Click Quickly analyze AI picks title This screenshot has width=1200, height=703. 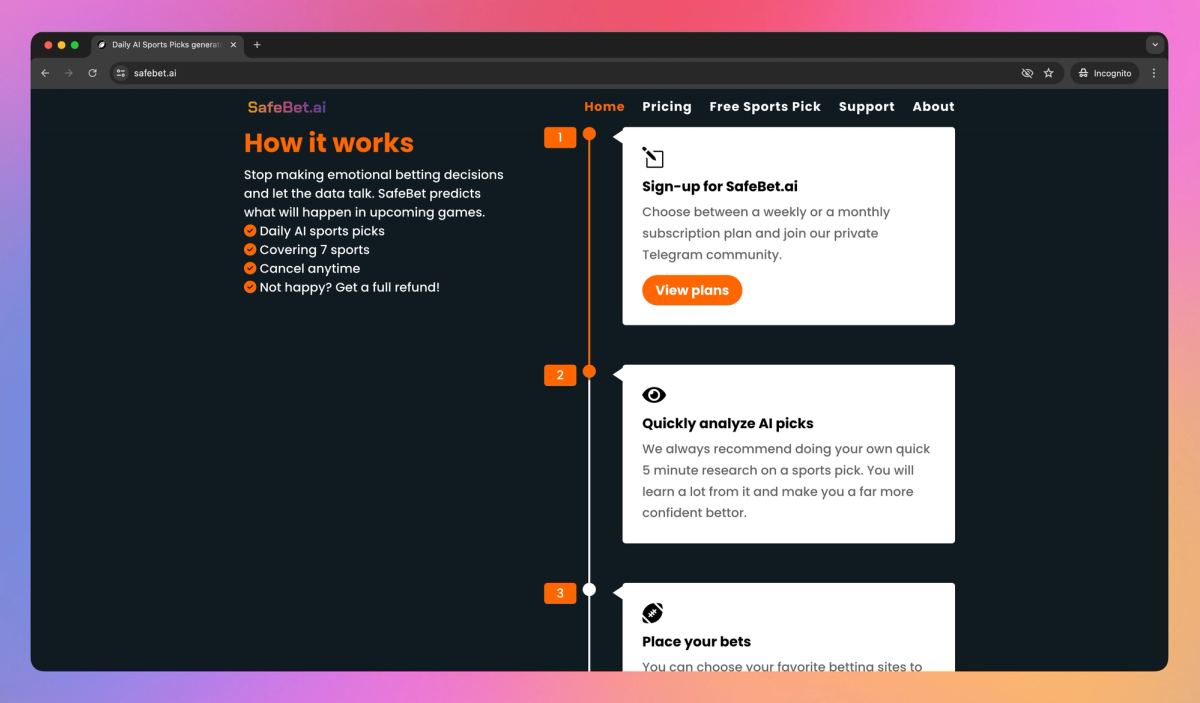click(x=728, y=423)
